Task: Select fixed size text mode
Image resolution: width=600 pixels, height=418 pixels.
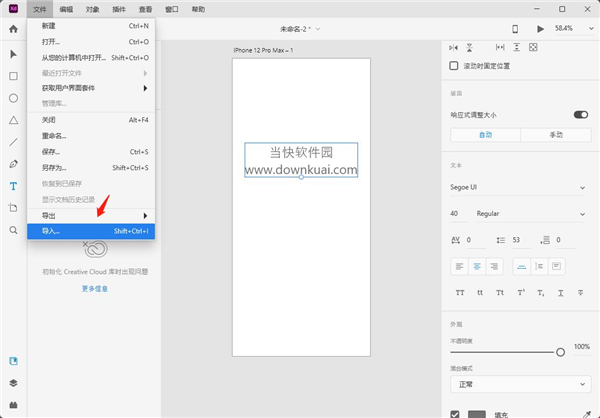Action: pos(556,266)
